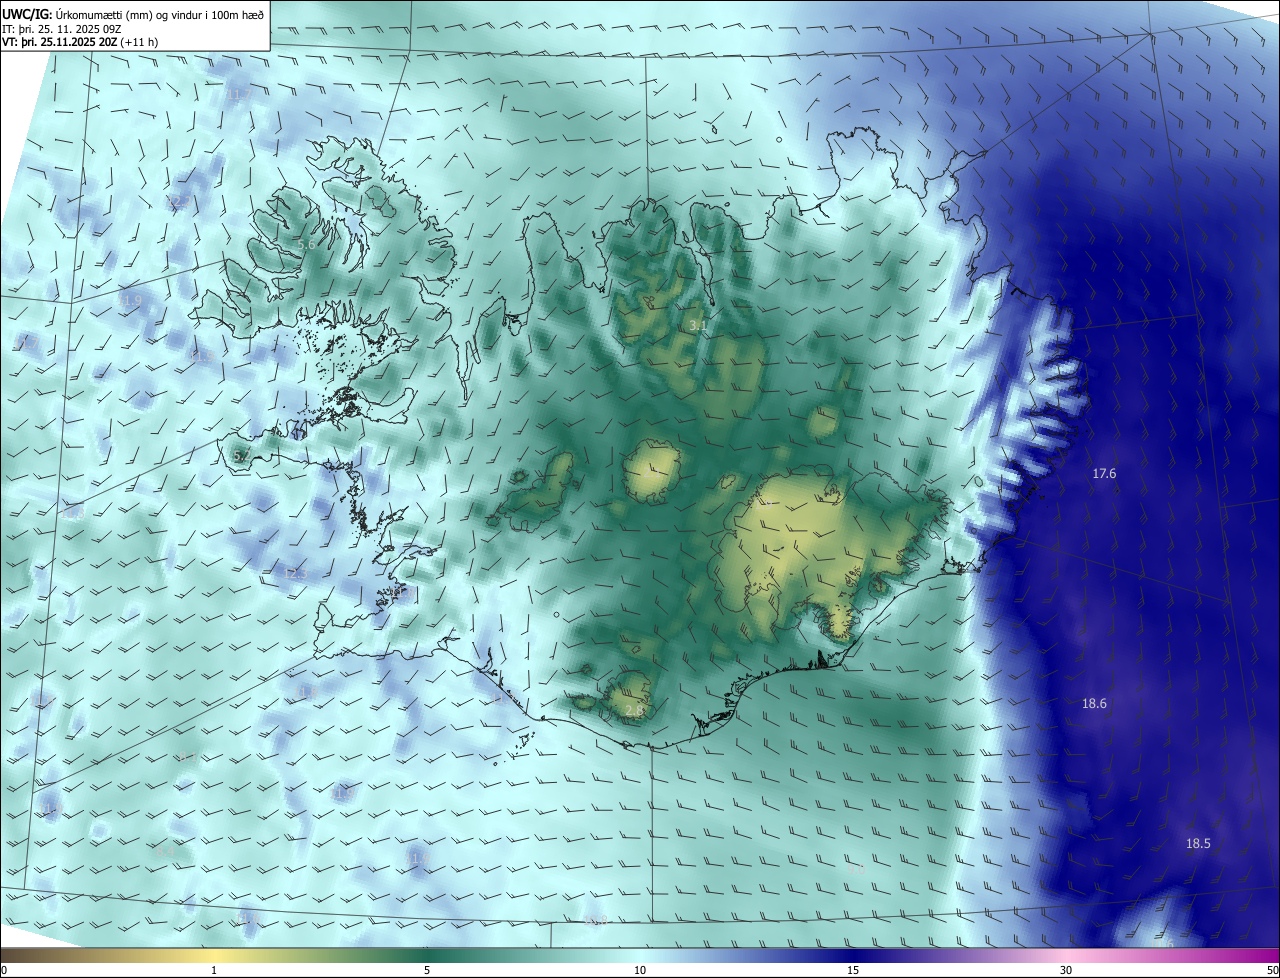The image size is (1280, 978).
Task: Click the 0 tick on the color scale
Action: pyautogui.click(x=4, y=970)
